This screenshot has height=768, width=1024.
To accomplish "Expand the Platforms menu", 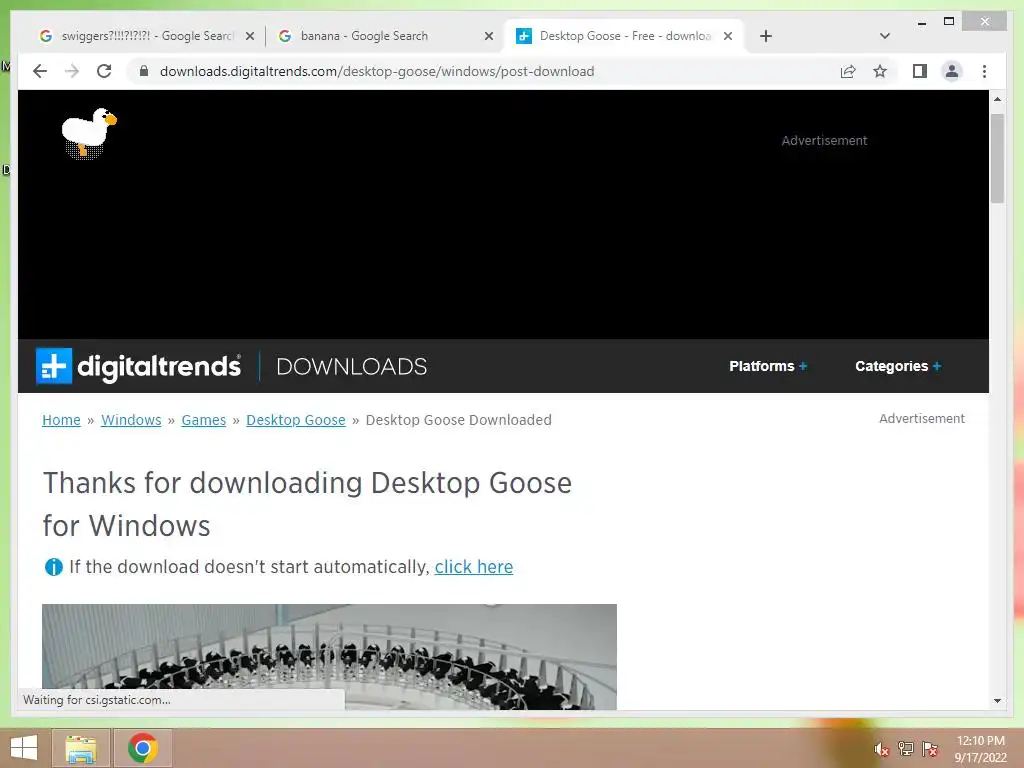I will tap(768, 366).
